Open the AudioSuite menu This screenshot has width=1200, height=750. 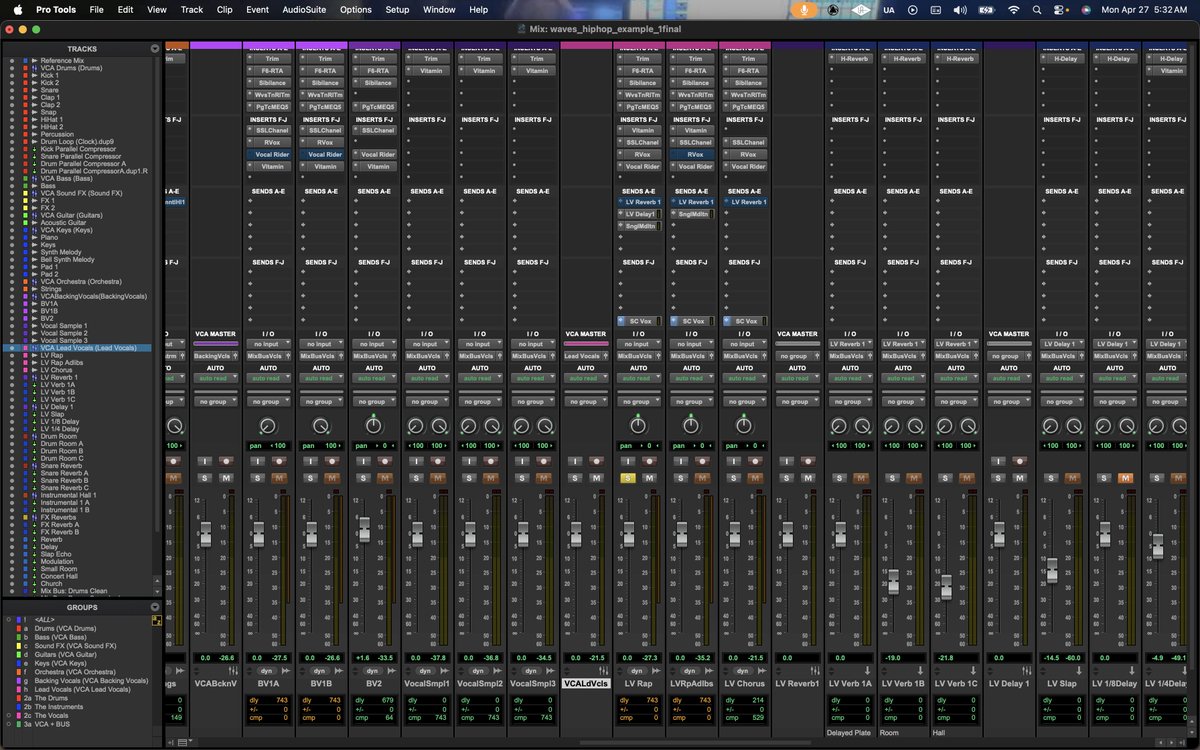302,9
